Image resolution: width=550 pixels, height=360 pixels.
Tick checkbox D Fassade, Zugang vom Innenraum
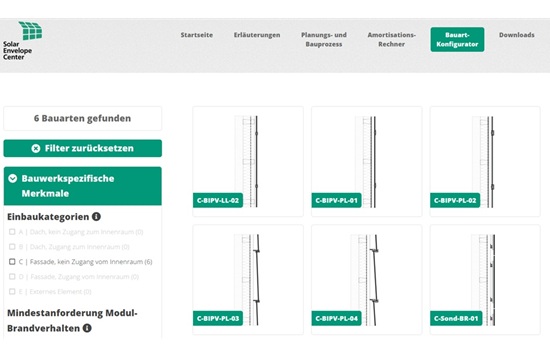click(12, 276)
